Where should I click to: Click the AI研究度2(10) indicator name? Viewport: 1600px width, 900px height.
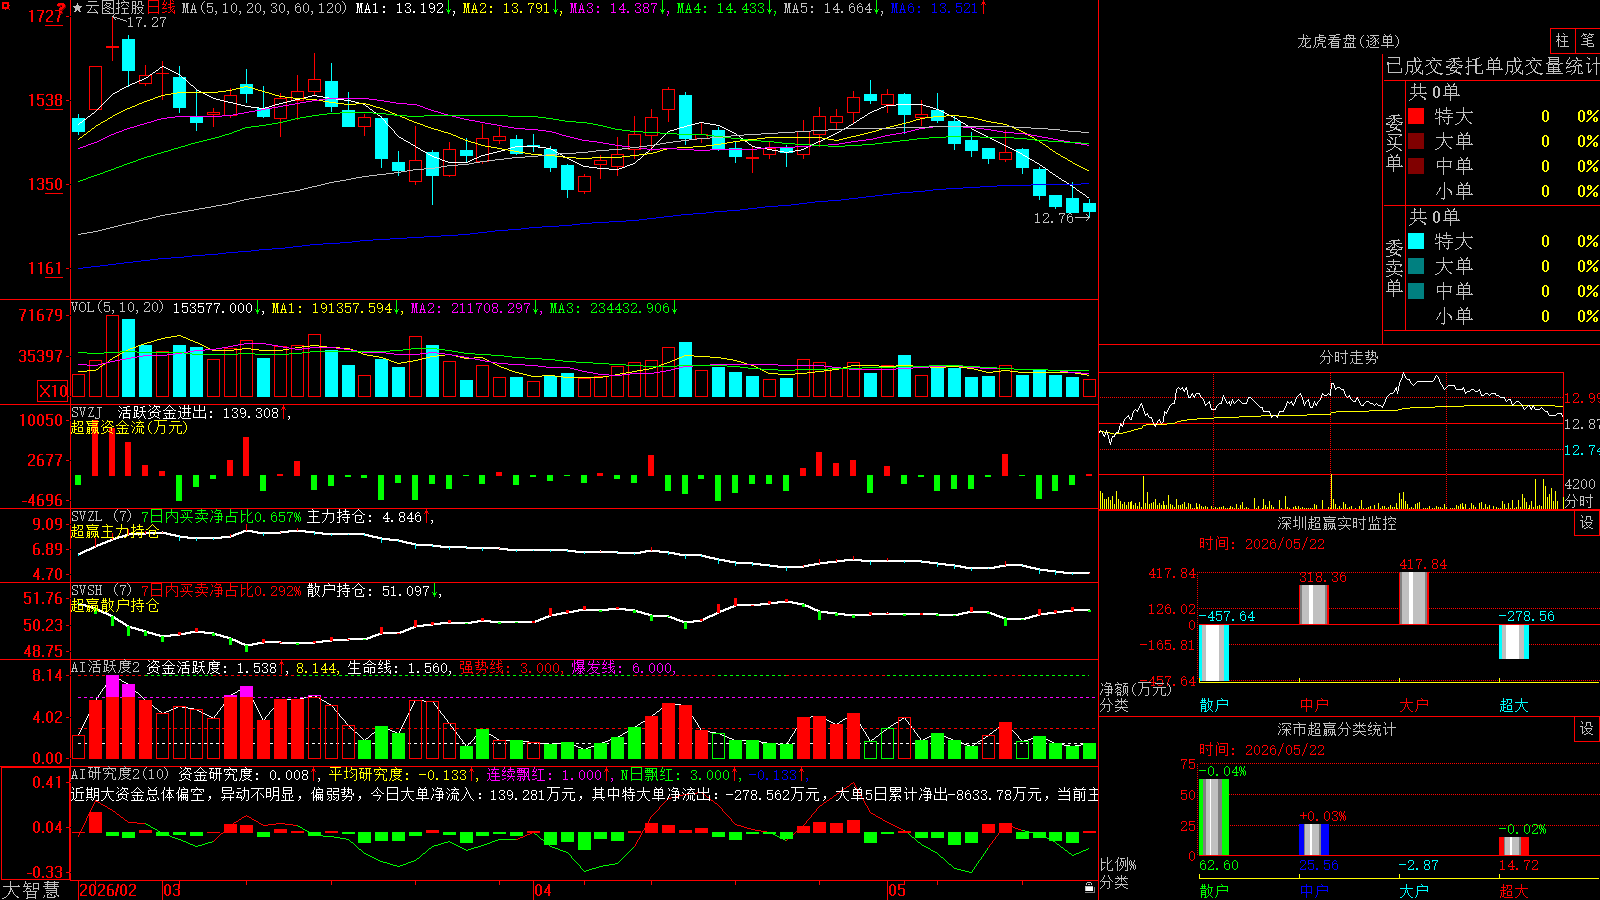tap(121, 774)
